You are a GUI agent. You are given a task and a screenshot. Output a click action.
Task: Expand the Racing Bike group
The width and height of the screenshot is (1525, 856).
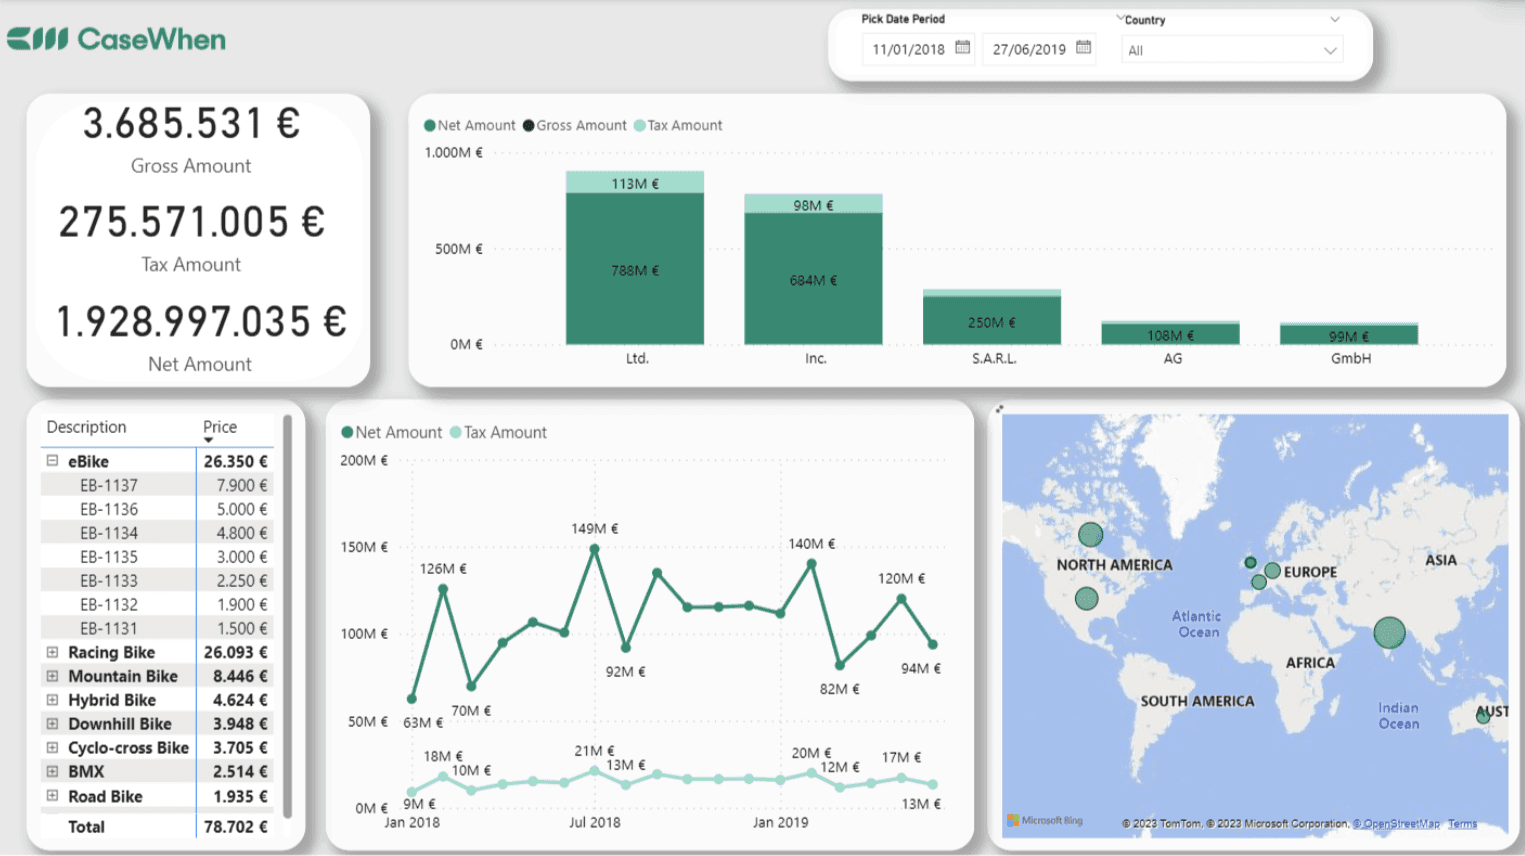coord(54,652)
